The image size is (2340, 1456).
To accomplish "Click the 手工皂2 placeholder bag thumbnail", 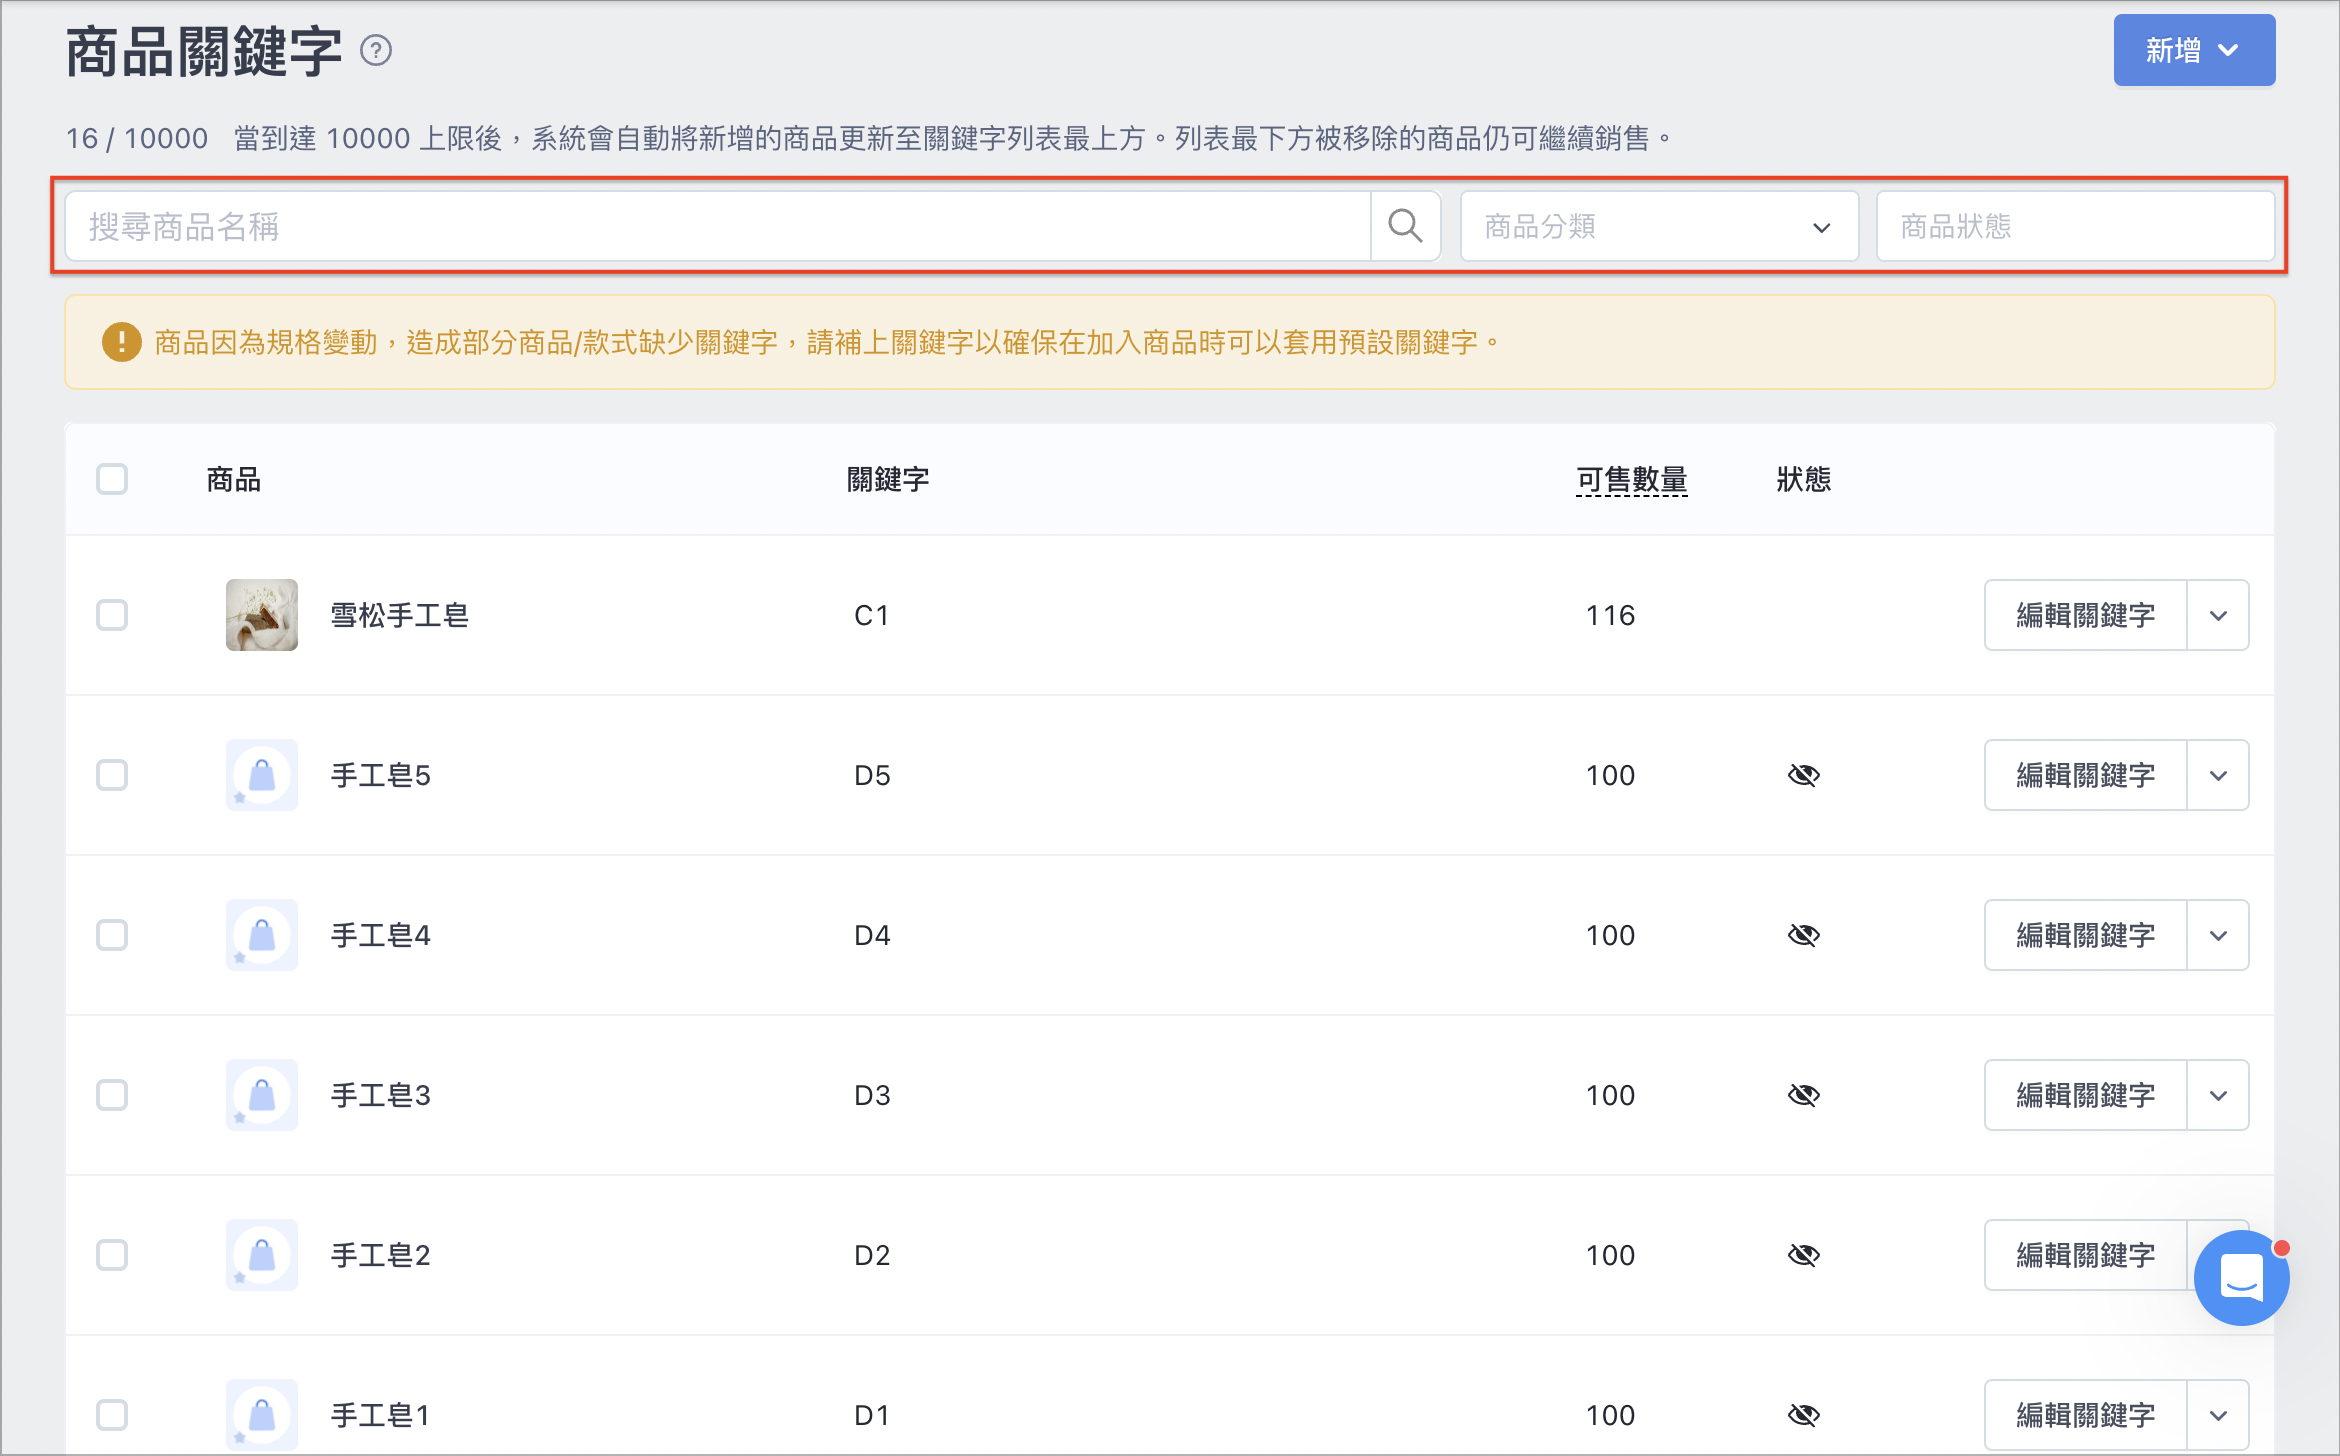I will pos(262,1255).
